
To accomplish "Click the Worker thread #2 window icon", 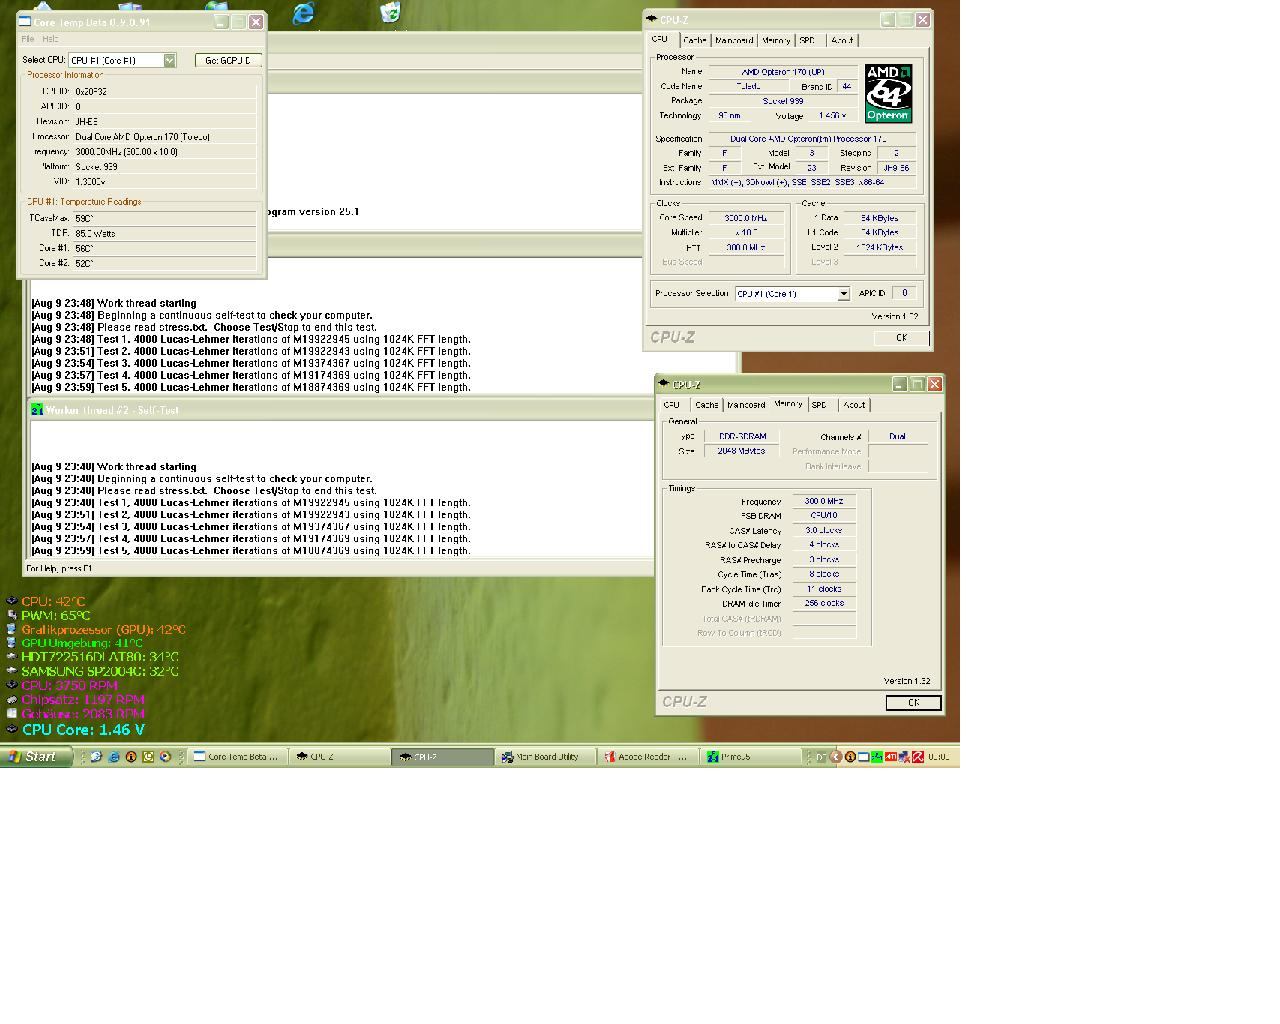I will tap(37, 409).
